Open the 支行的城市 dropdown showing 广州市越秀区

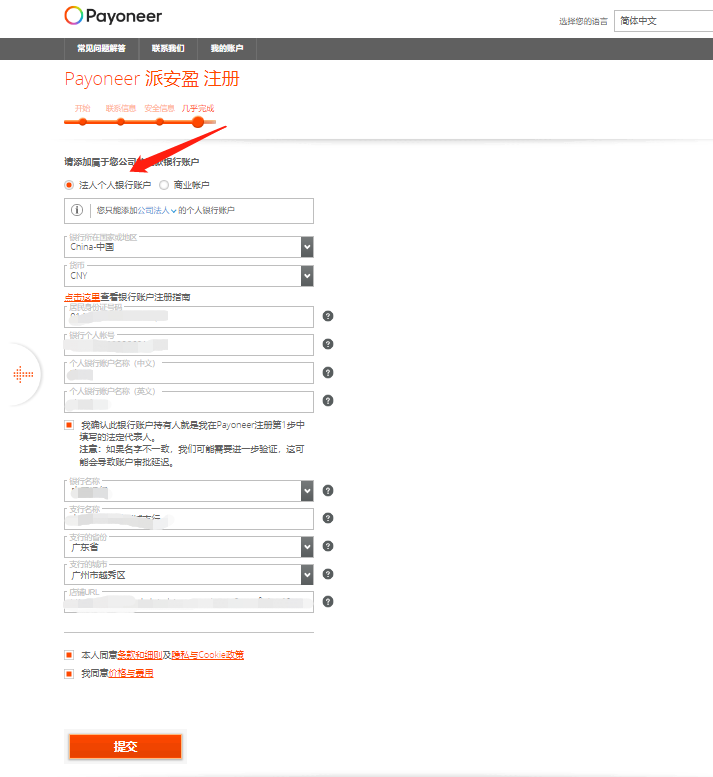pos(189,575)
